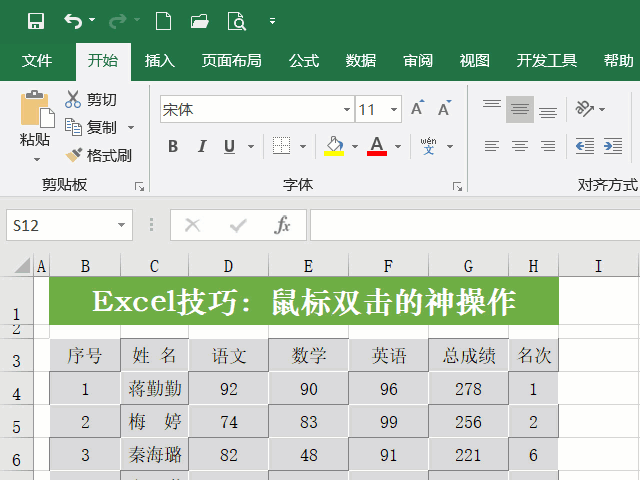
Task: Create a new blank document icon
Action: (x=163, y=21)
